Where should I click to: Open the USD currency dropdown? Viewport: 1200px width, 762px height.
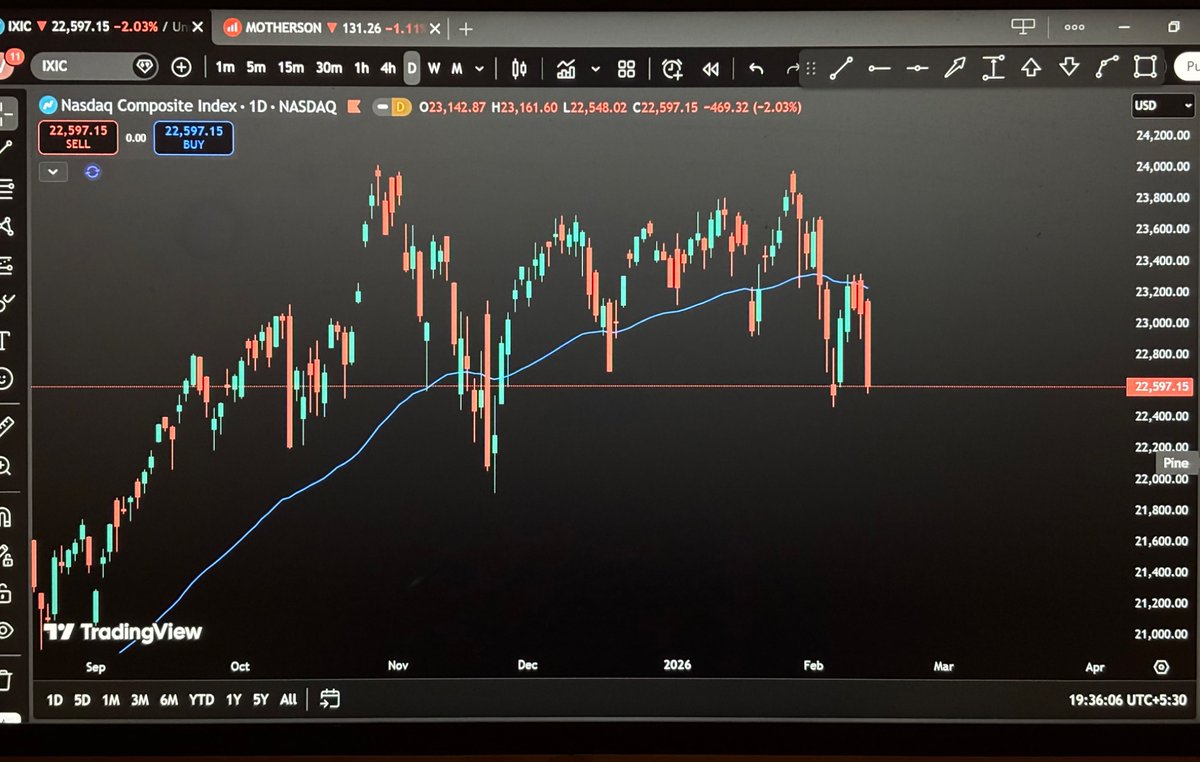[1163, 105]
